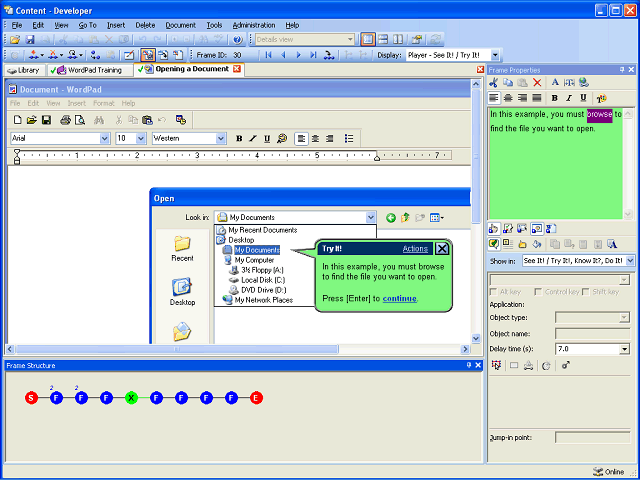640x480 pixels.
Task: Open the Tools menu
Action: (214, 25)
